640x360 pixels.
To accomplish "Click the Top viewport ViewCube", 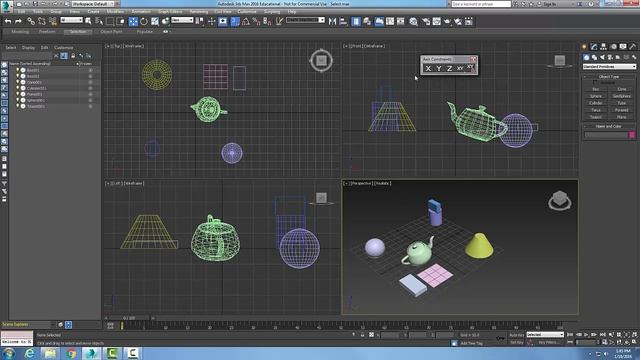I will coord(321,61).
